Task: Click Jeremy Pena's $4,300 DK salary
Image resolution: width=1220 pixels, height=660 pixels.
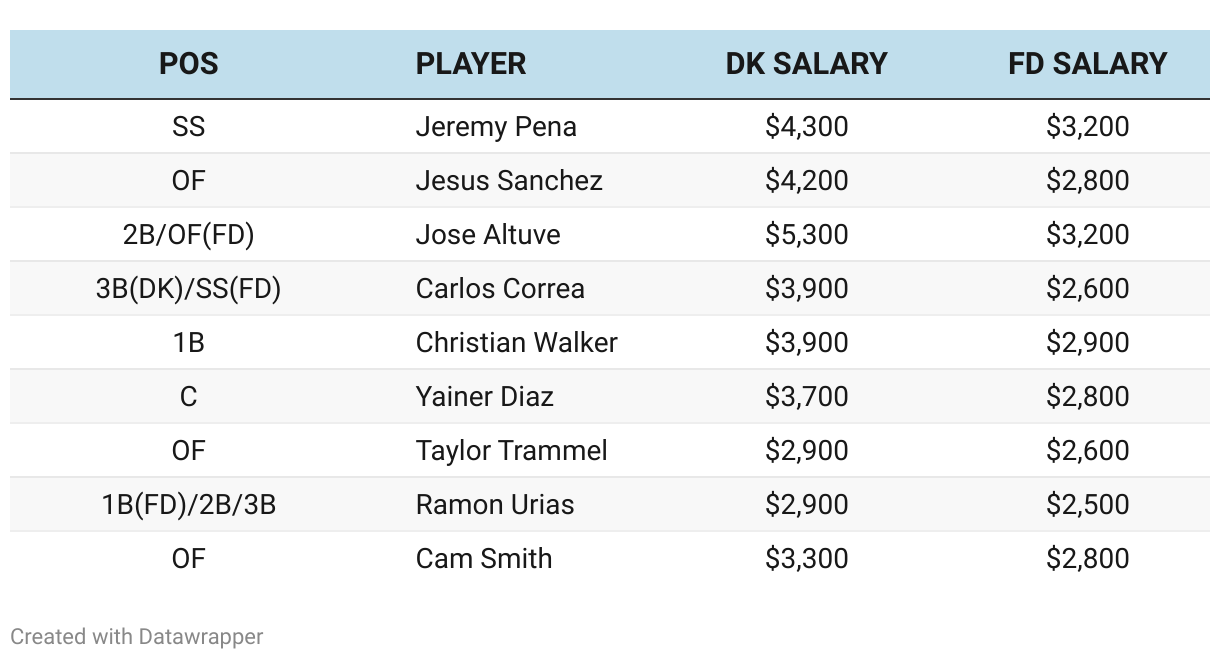Action: coord(806,127)
